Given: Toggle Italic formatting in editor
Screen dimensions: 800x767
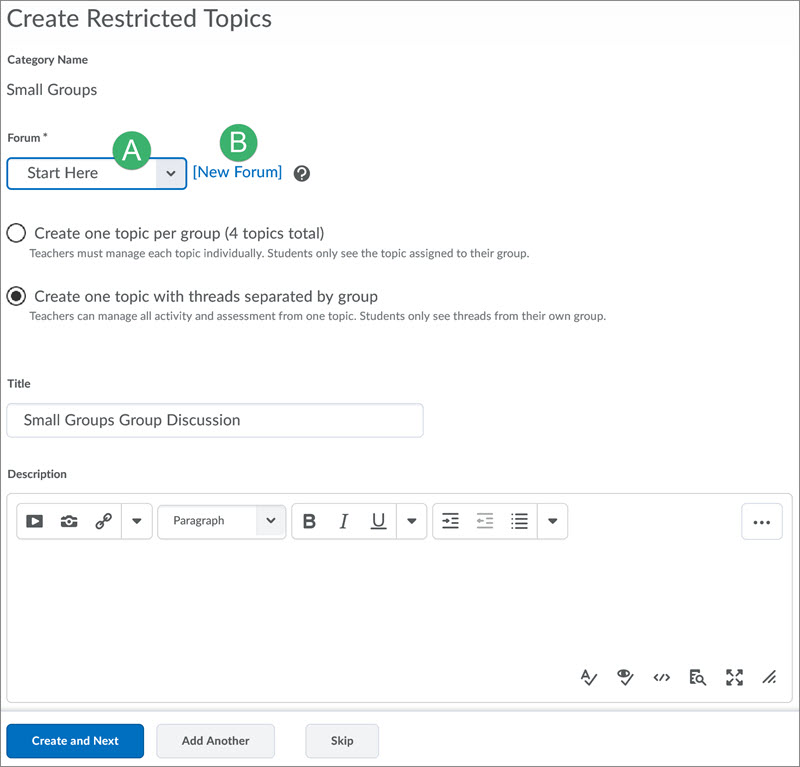Looking at the screenshot, I should (x=344, y=521).
